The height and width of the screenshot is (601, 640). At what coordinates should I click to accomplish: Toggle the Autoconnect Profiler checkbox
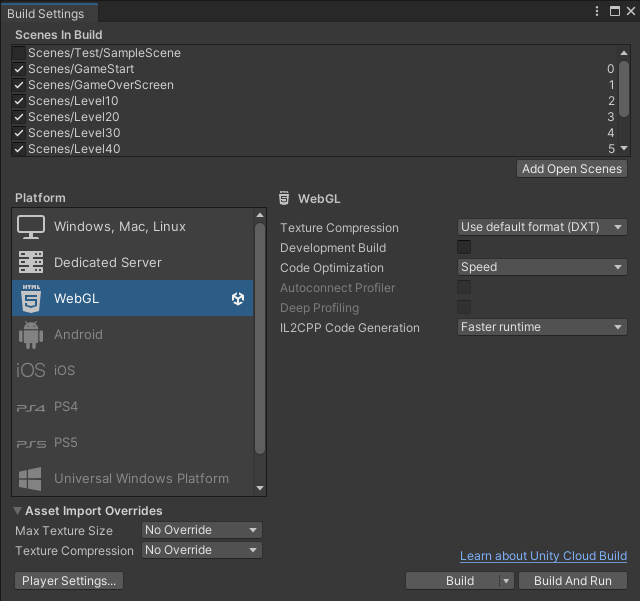[x=464, y=287]
